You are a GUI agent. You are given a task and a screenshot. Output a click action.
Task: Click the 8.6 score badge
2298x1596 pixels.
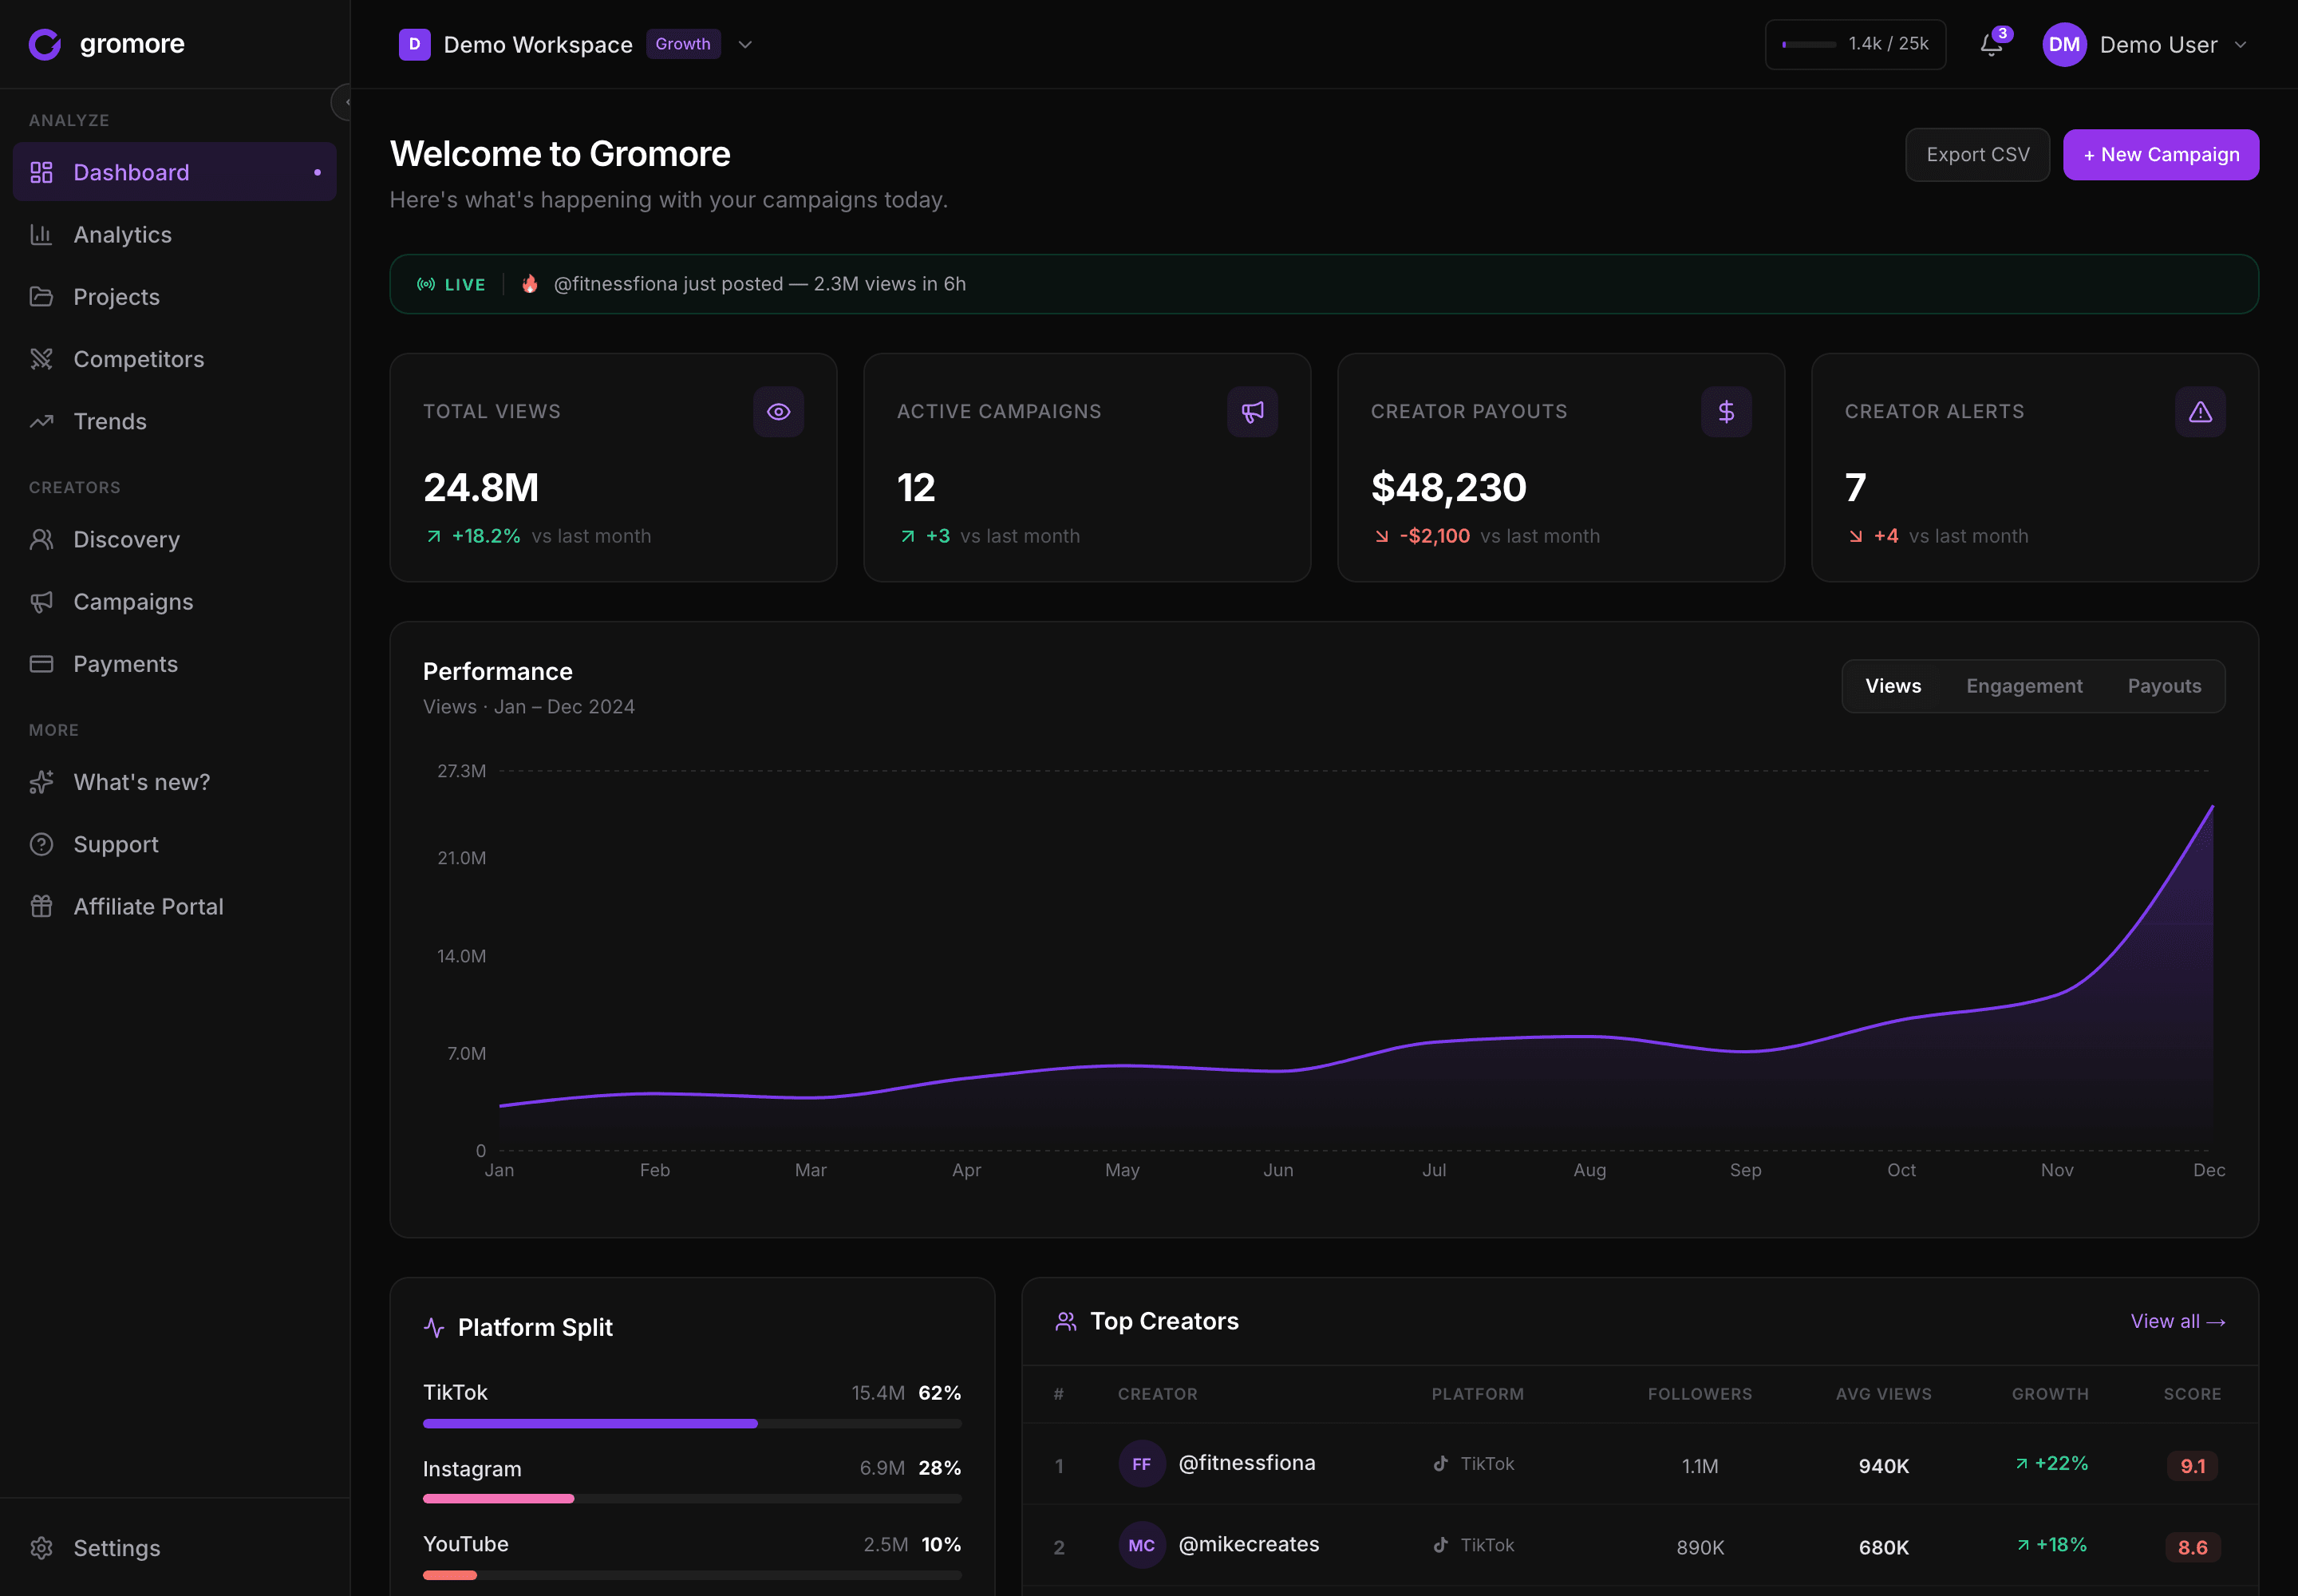coord(2192,1548)
